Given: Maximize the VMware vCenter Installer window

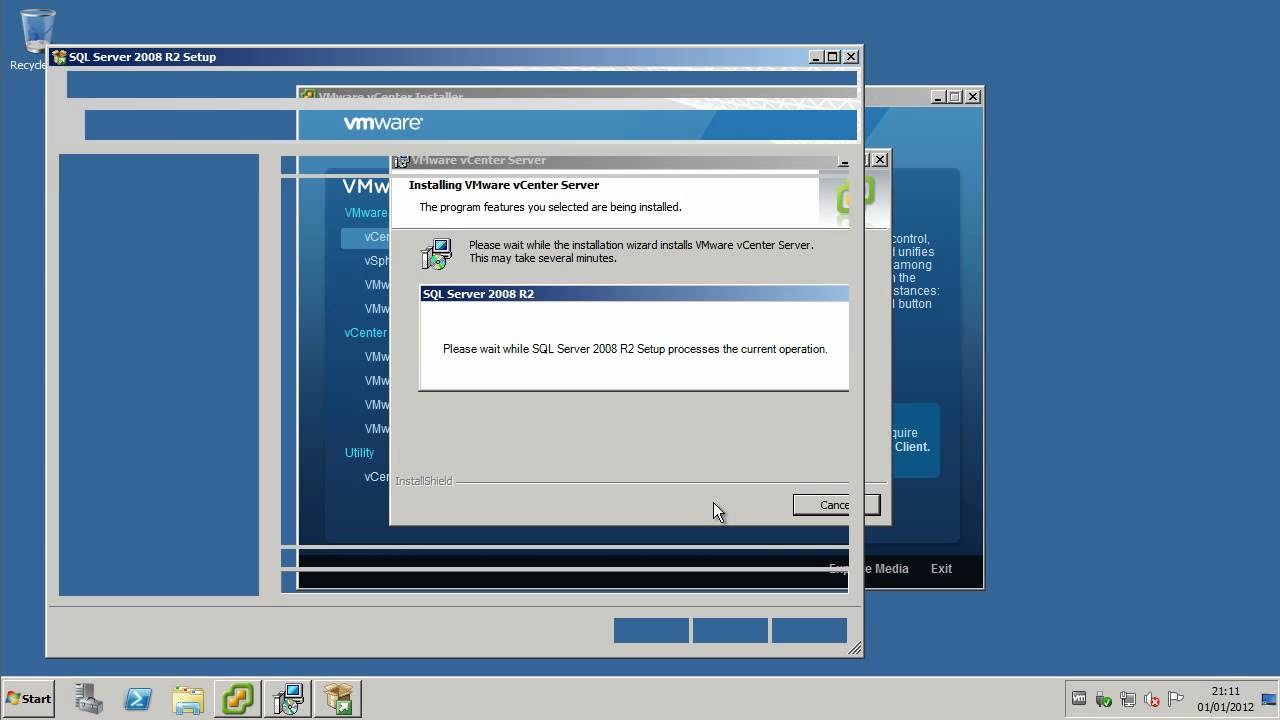Looking at the screenshot, I should click(x=955, y=97).
